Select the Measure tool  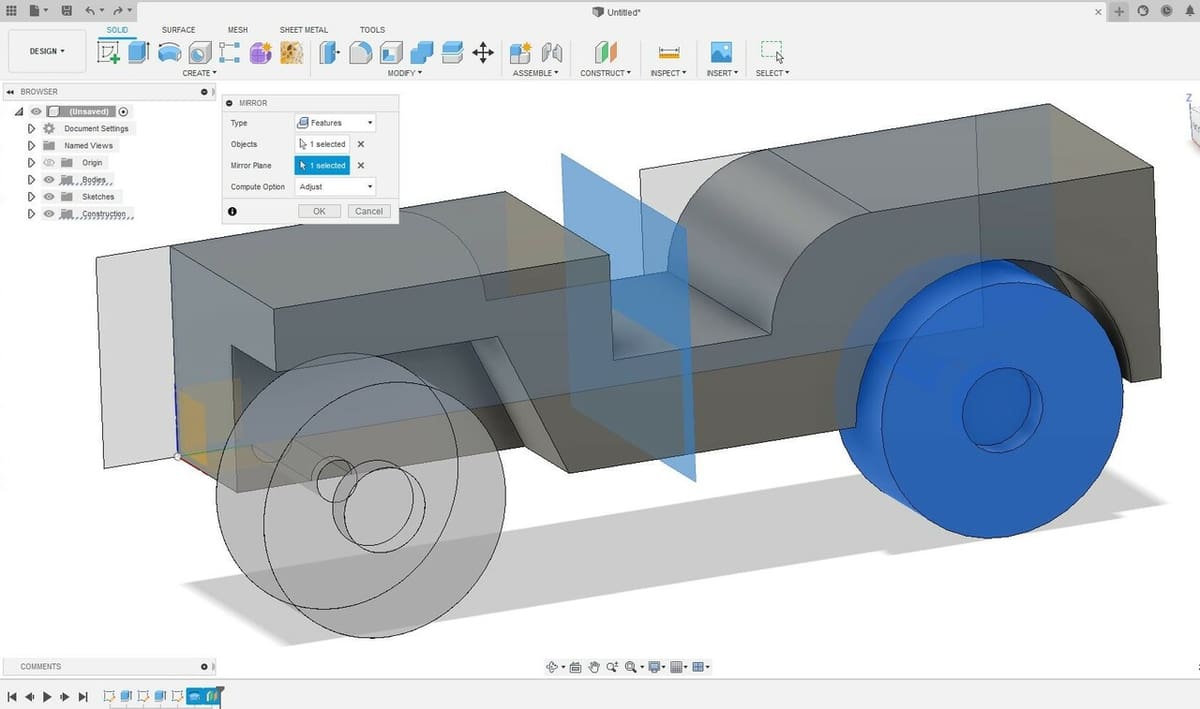(669, 52)
